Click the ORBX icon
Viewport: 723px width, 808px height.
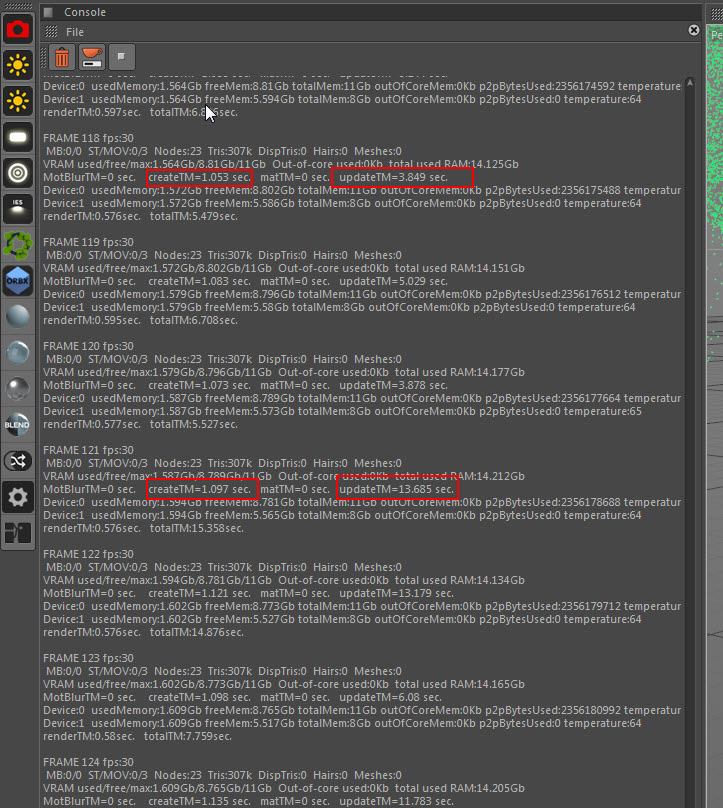click(18, 281)
